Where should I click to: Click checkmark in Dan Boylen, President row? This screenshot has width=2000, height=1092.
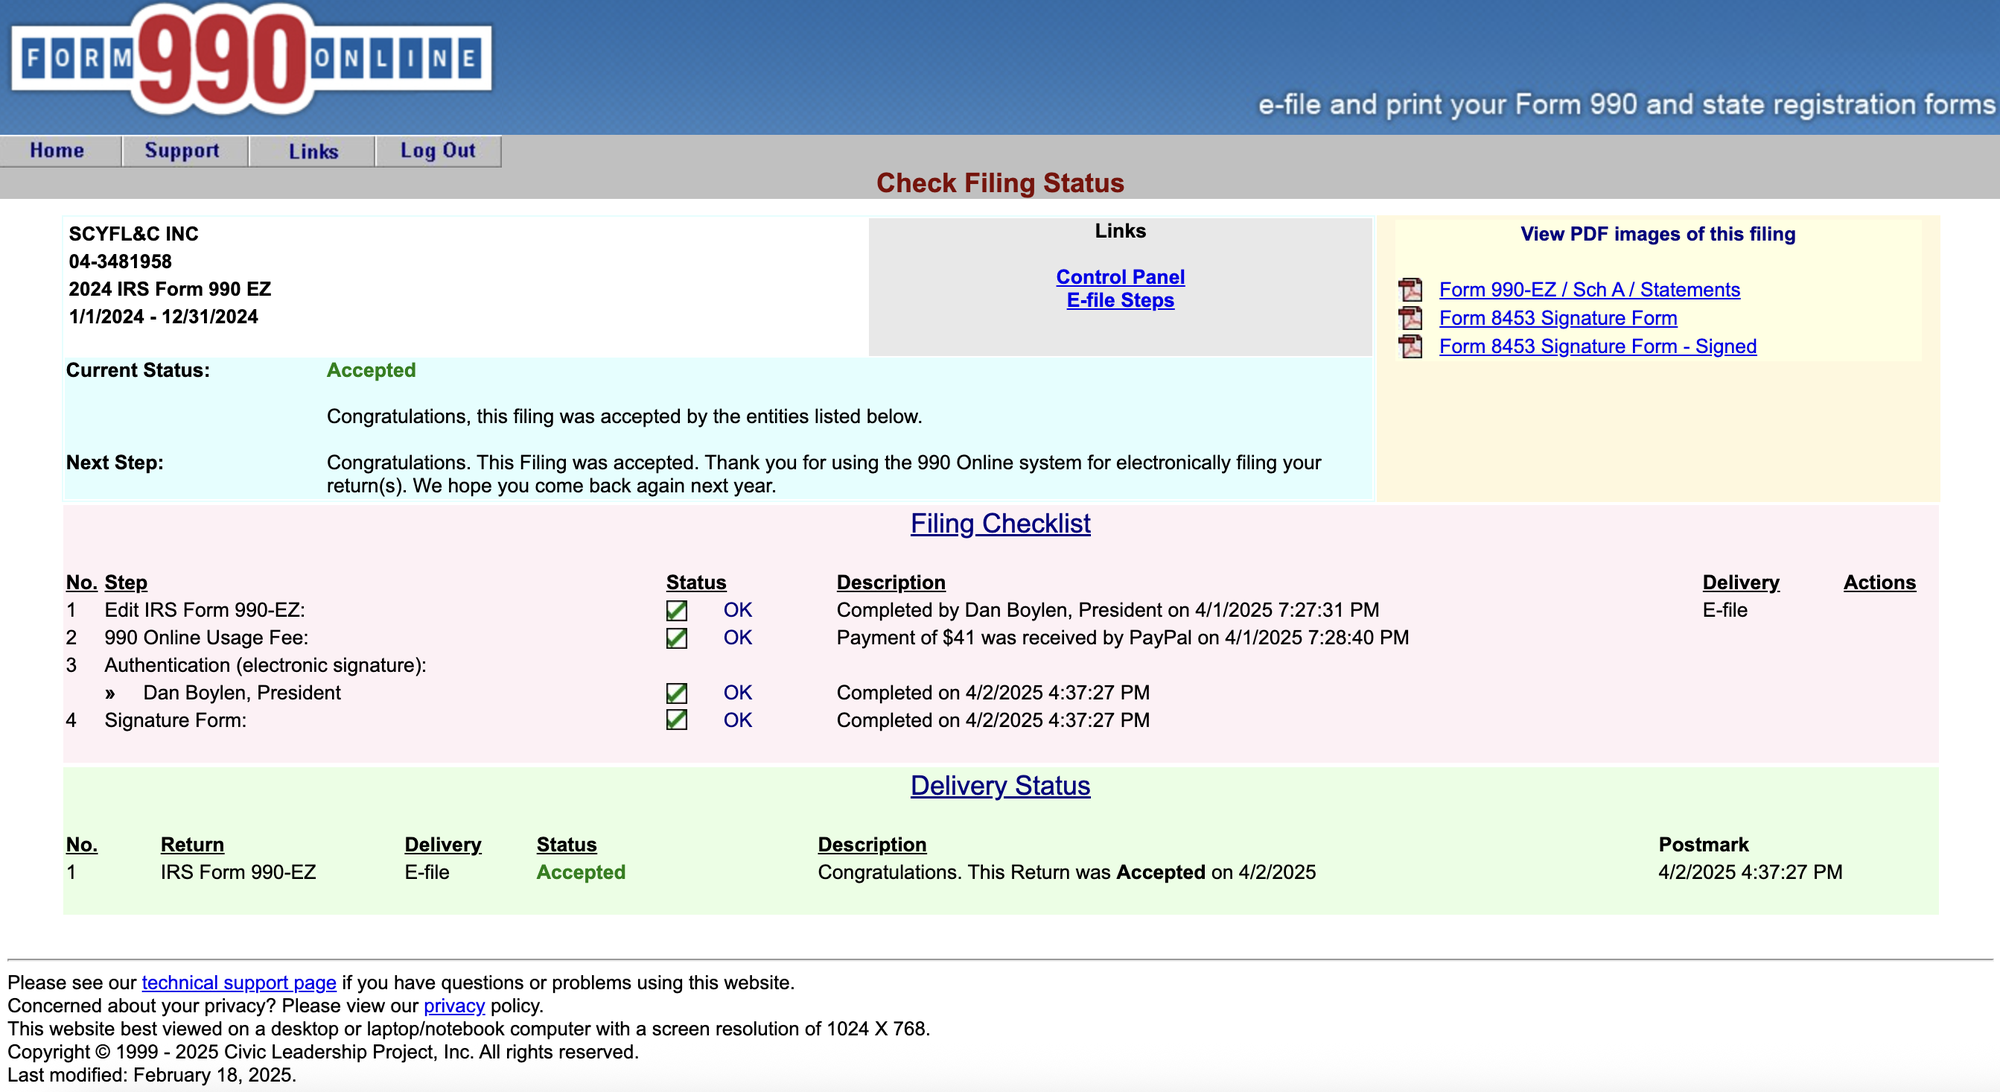[677, 693]
